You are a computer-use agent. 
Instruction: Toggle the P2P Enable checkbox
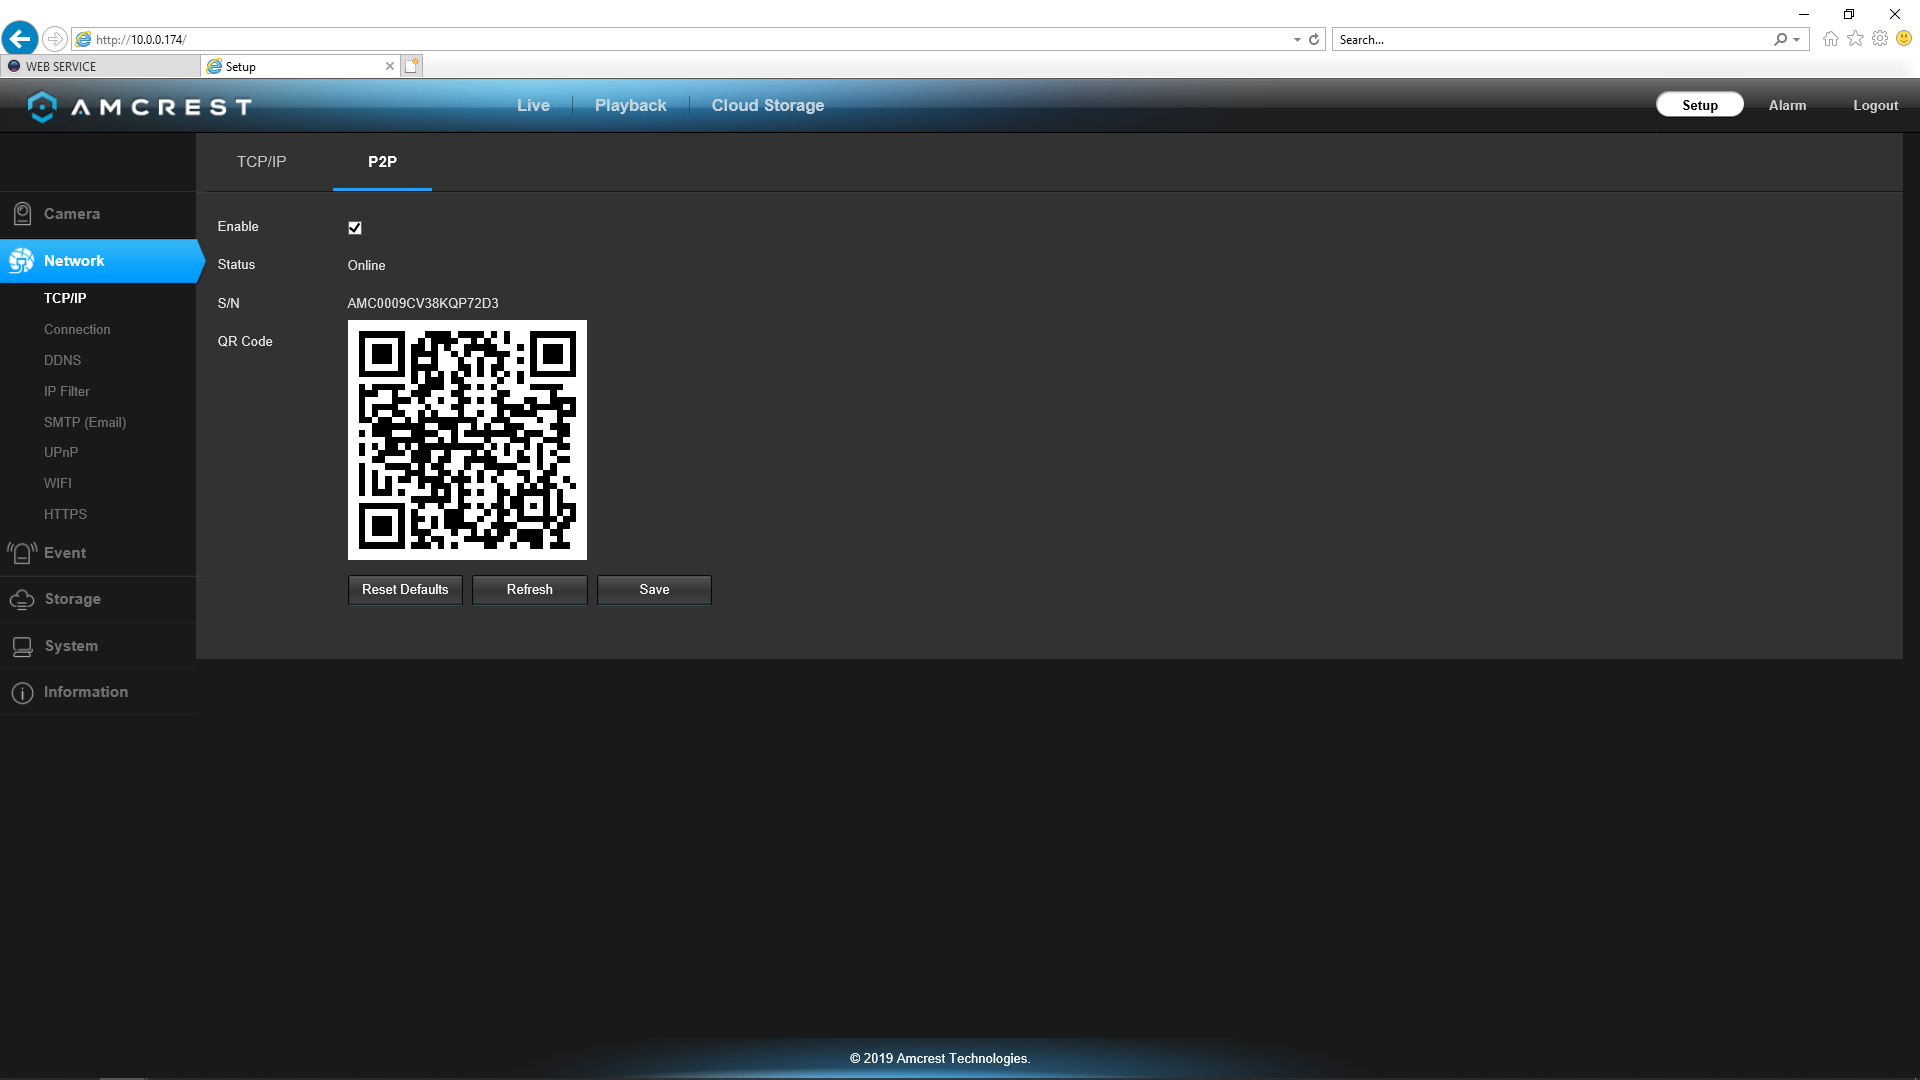(355, 228)
